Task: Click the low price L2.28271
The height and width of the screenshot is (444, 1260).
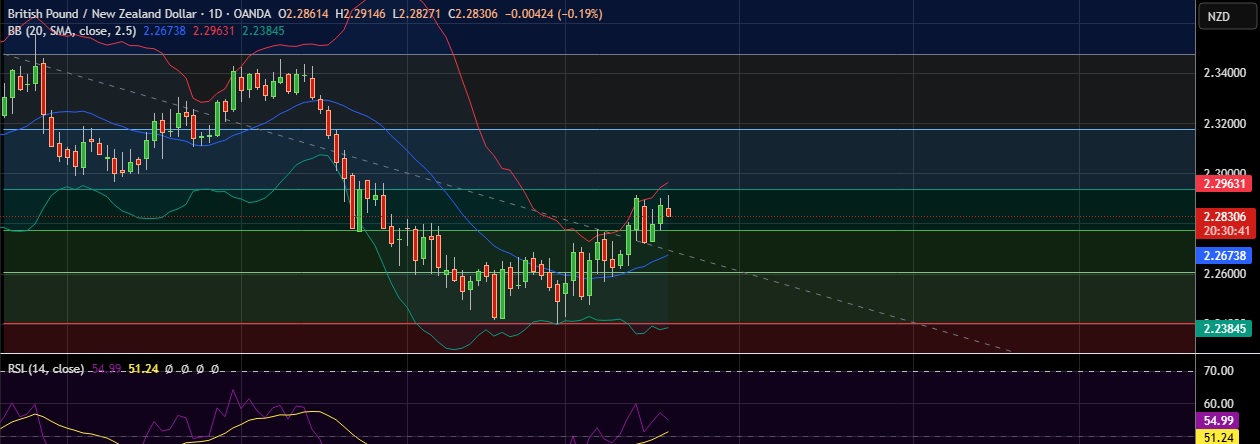Action: [418, 13]
